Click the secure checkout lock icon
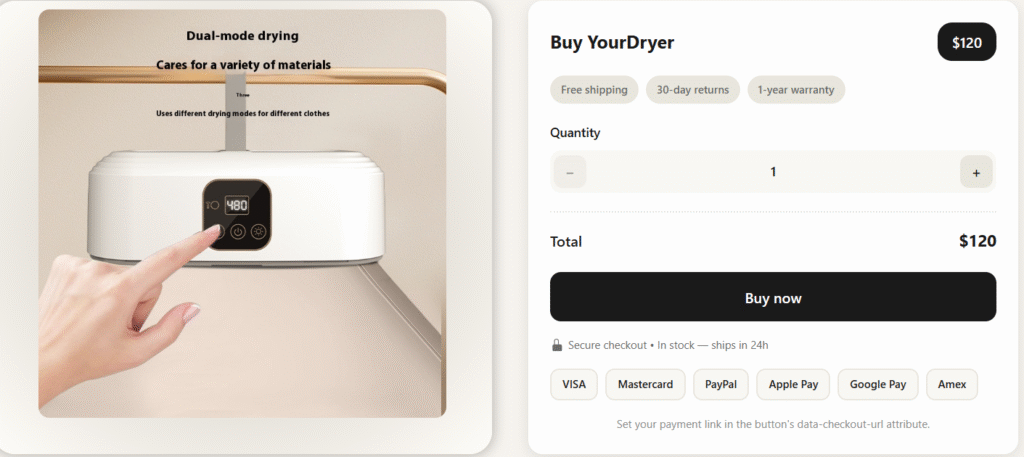Image resolution: width=1024 pixels, height=457 pixels. point(557,345)
